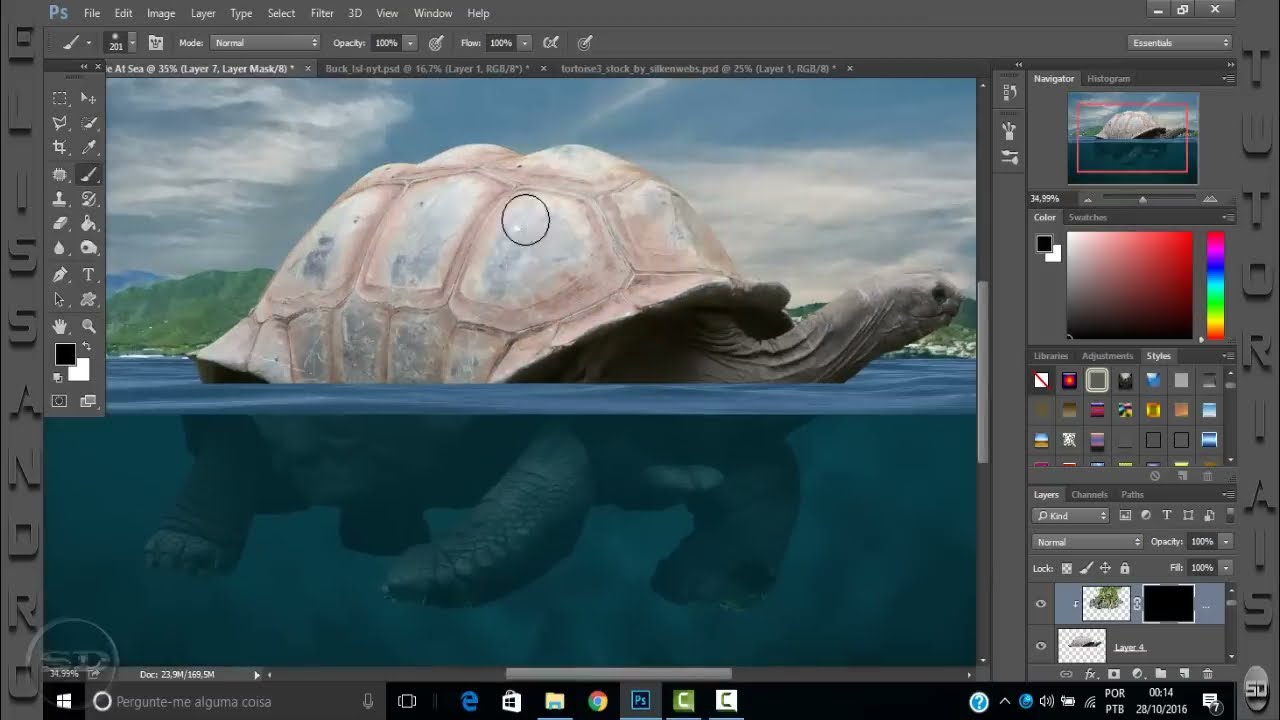This screenshot has width=1280, height=720.
Task: Select the Eyedropper tool
Action: pyautogui.click(x=88, y=148)
